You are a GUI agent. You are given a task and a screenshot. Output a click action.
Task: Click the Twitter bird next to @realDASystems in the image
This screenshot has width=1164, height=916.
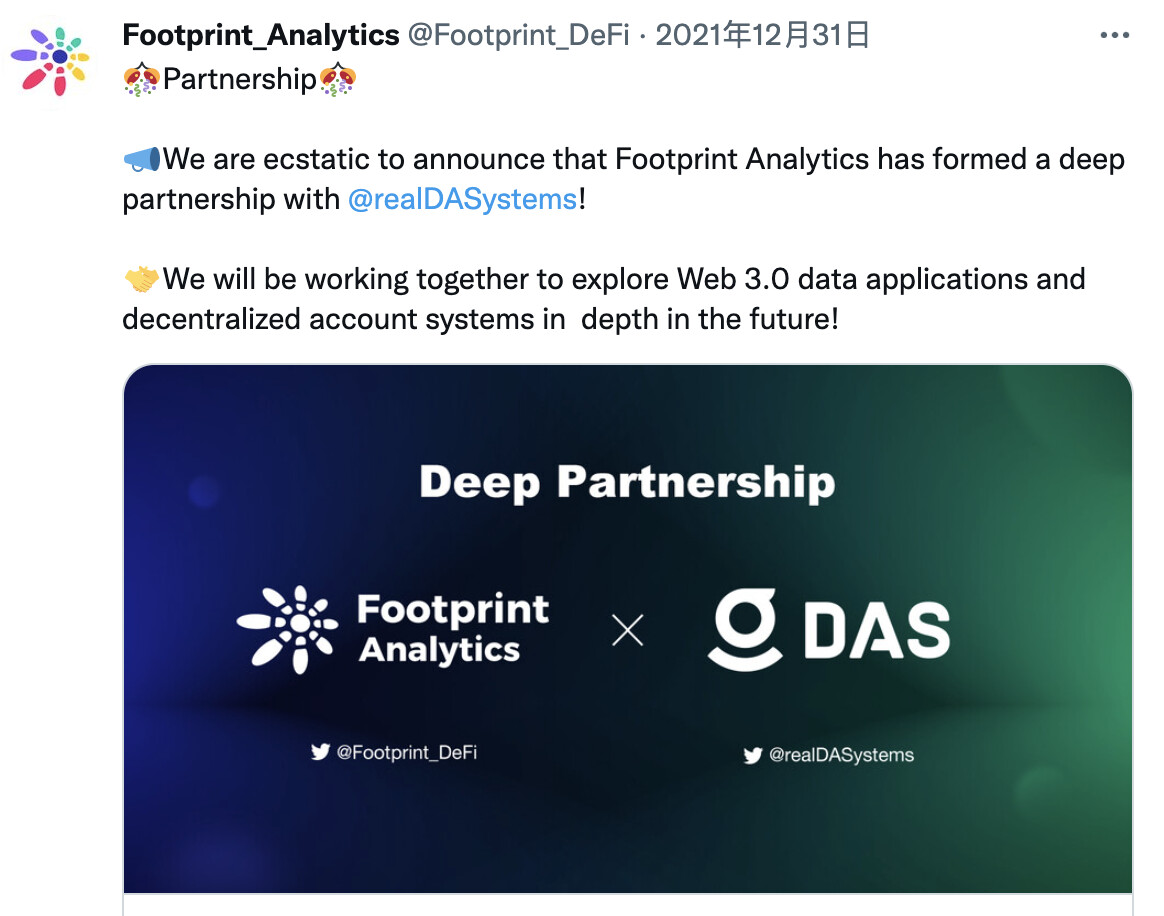tap(753, 755)
